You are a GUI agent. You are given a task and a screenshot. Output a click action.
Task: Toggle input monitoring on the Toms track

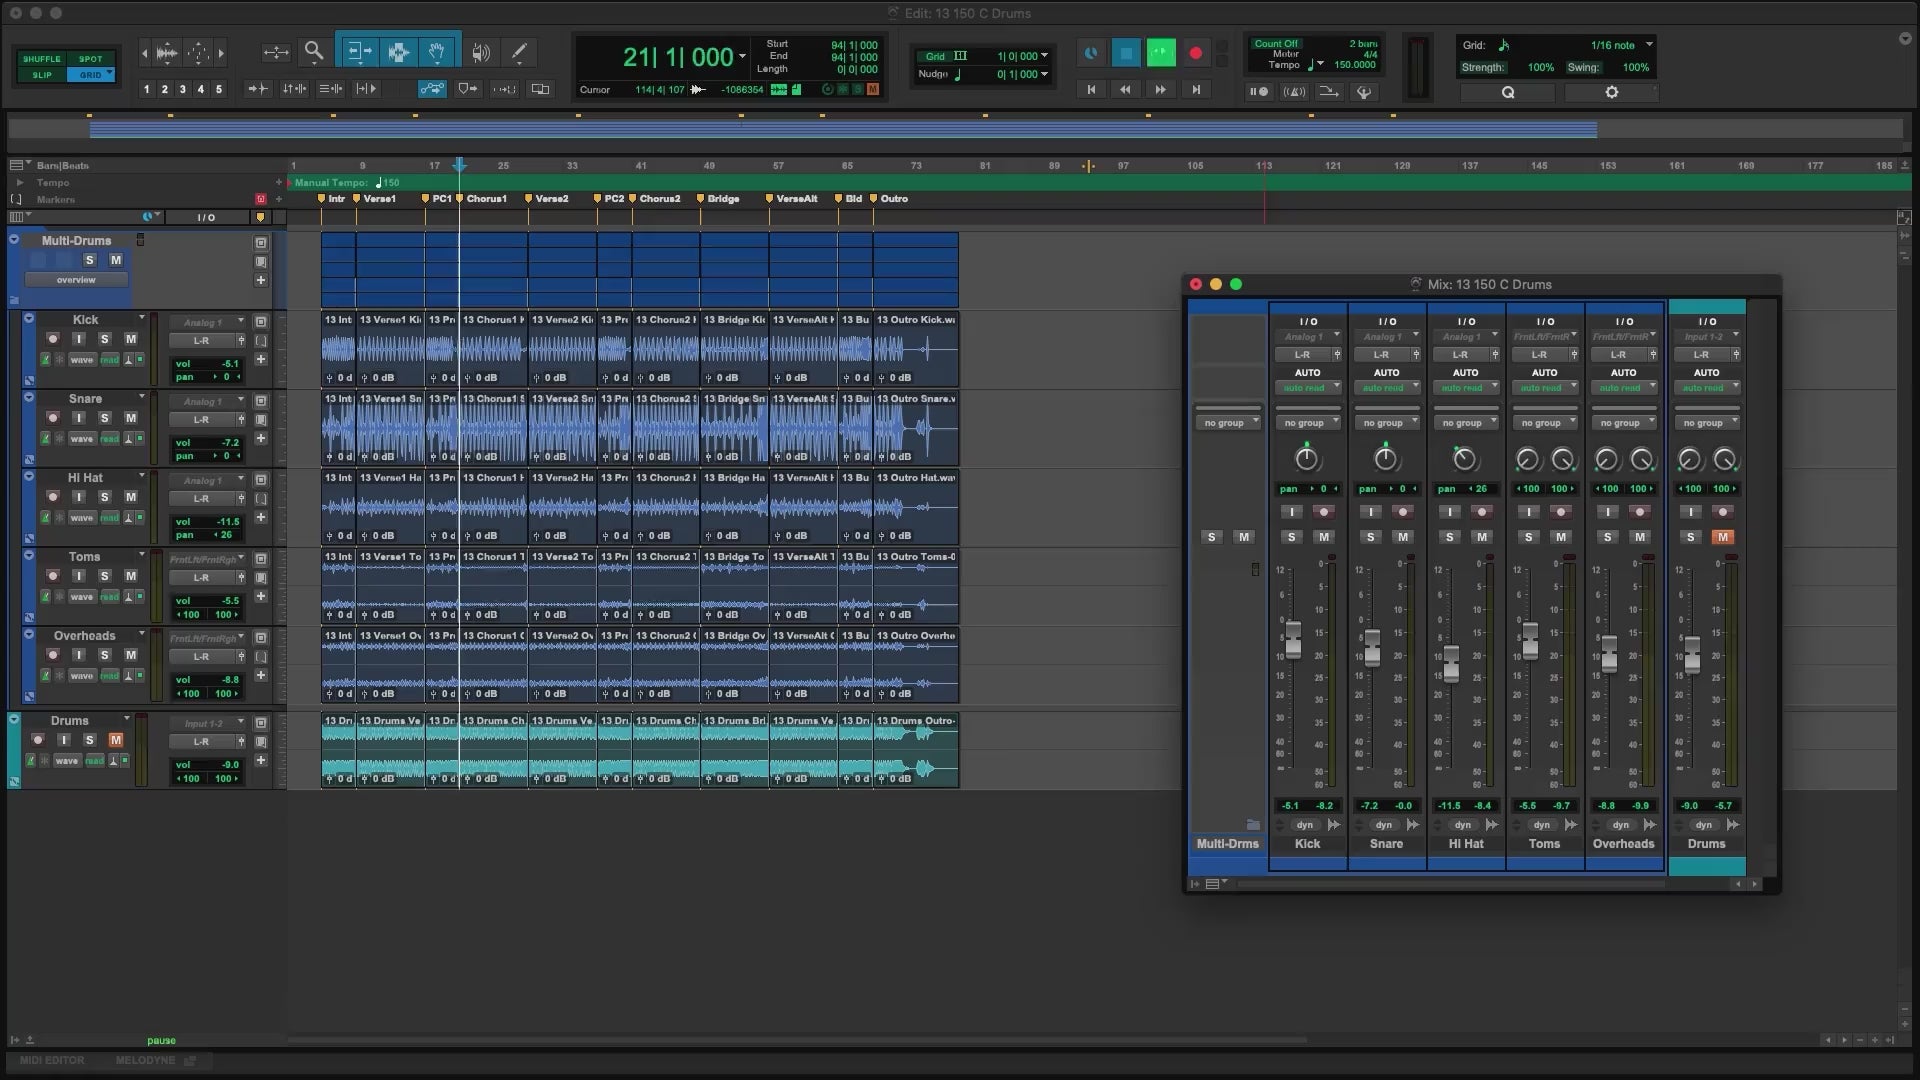pyautogui.click(x=78, y=576)
